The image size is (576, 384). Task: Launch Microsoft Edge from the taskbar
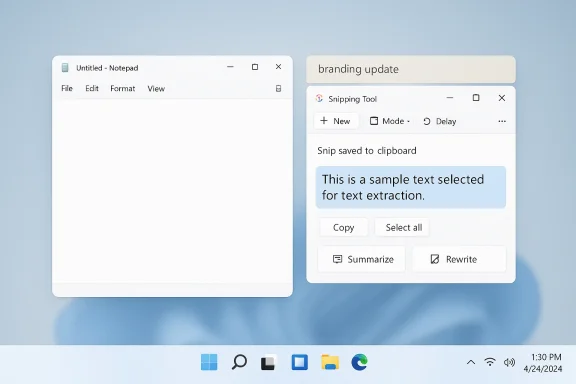pyautogui.click(x=359, y=362)
